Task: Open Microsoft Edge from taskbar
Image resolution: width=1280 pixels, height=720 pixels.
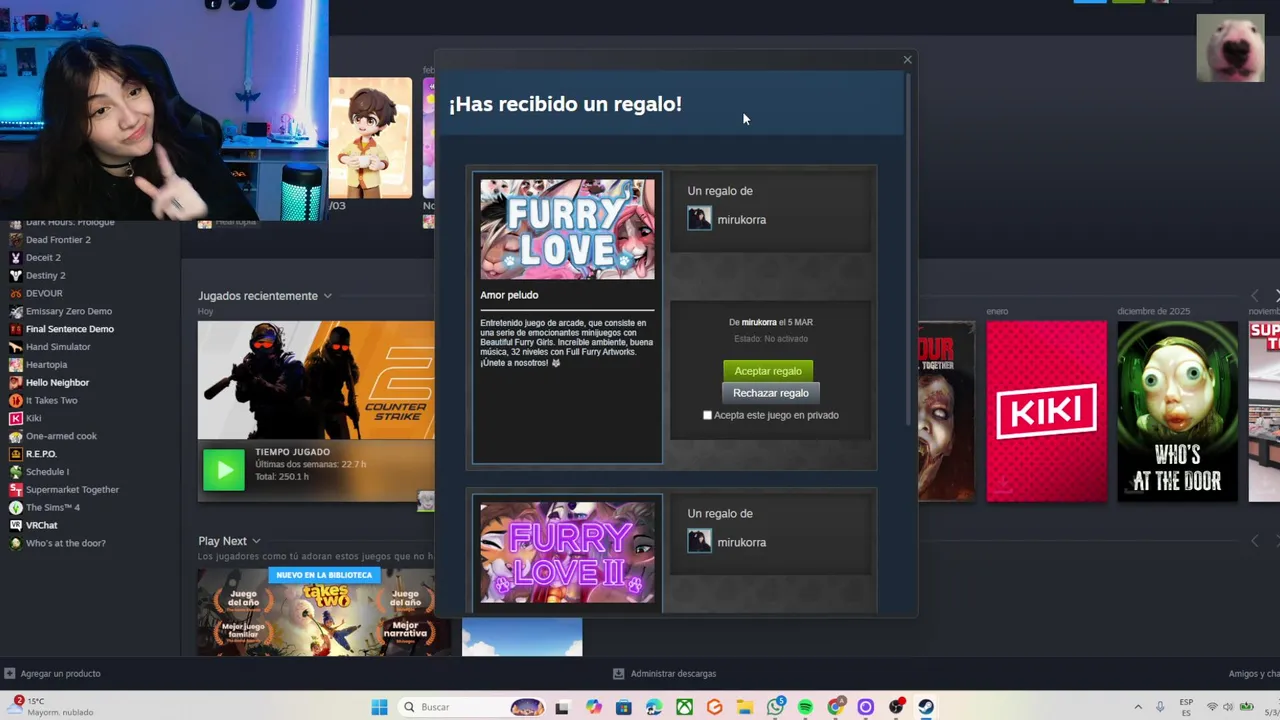Action: click(x=654, y=707)
